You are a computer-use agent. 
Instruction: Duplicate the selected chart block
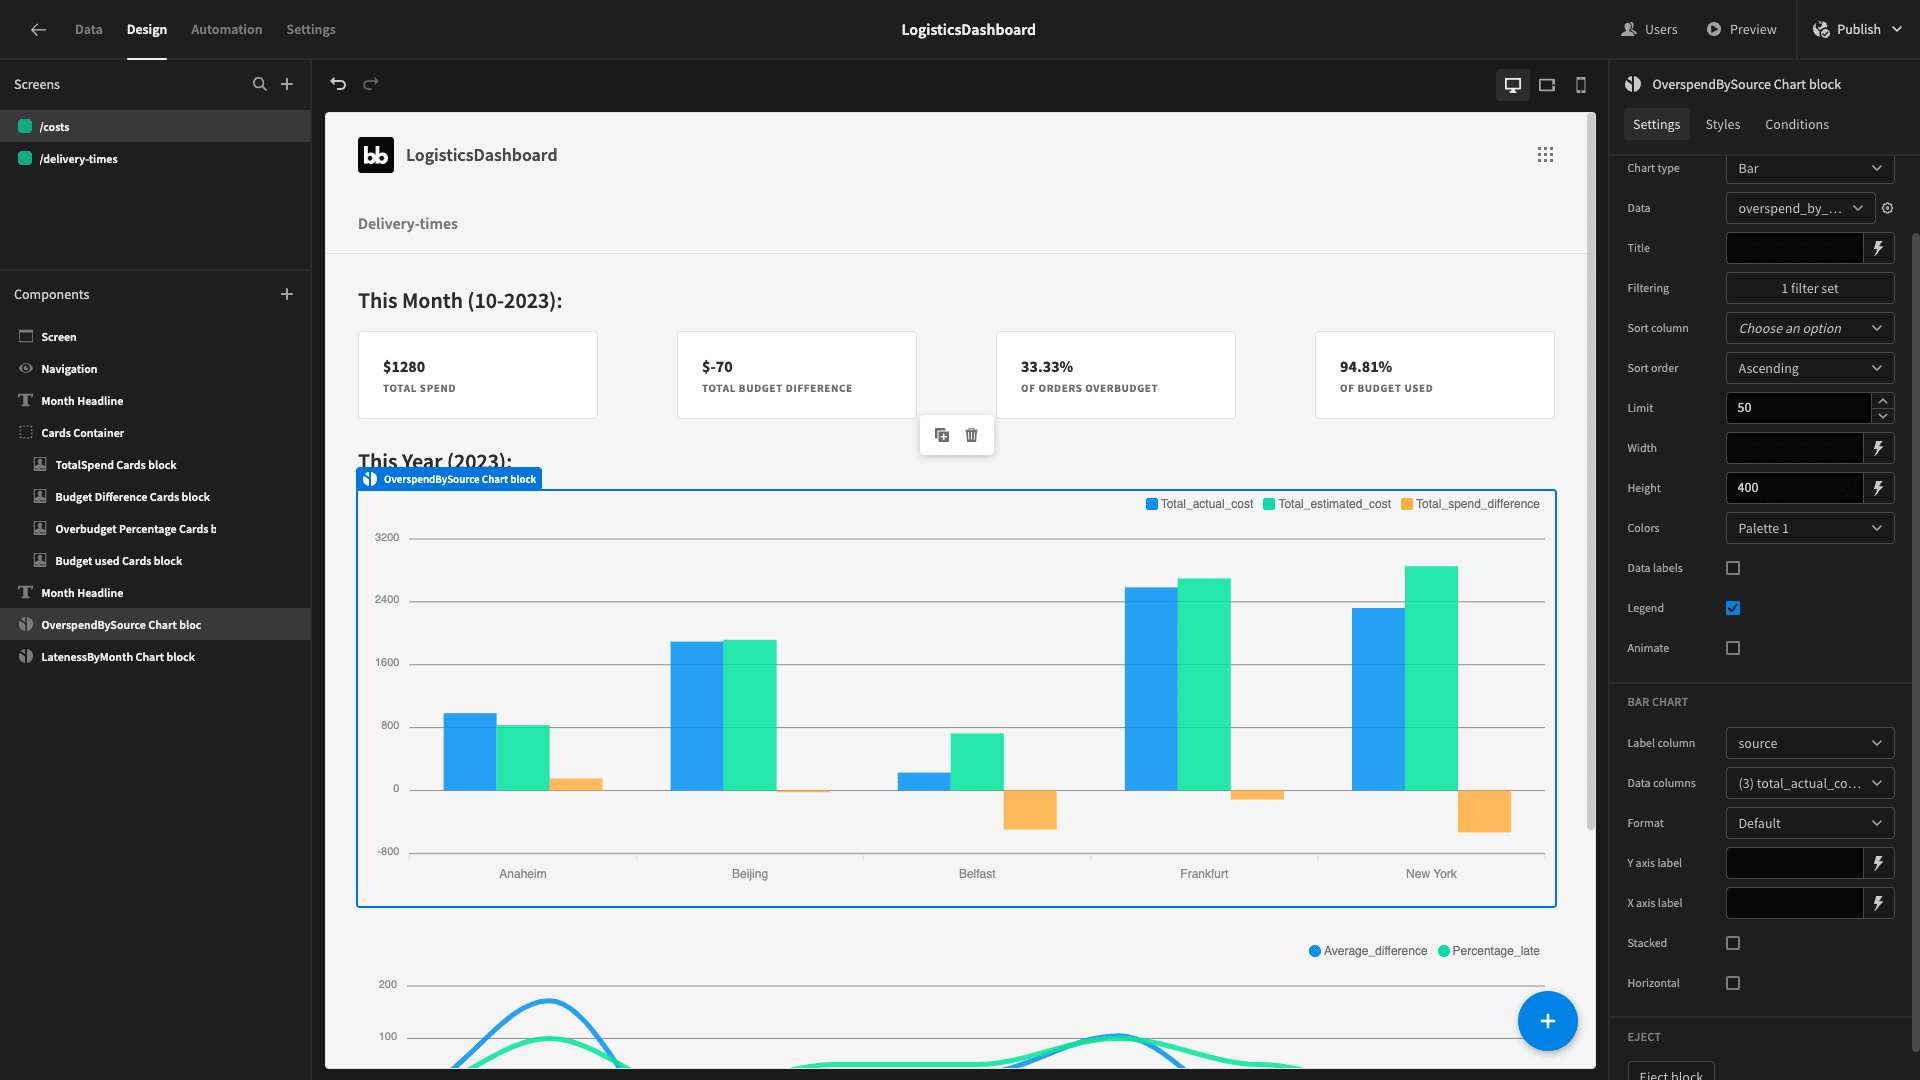[x=942, y=435]
